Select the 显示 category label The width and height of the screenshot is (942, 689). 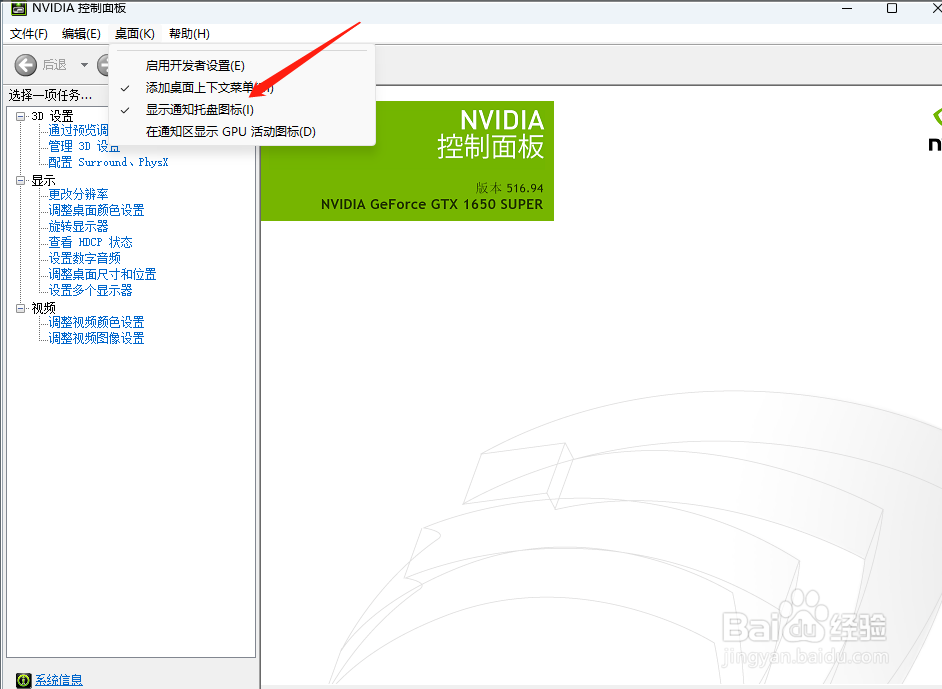tap(43, 180)
